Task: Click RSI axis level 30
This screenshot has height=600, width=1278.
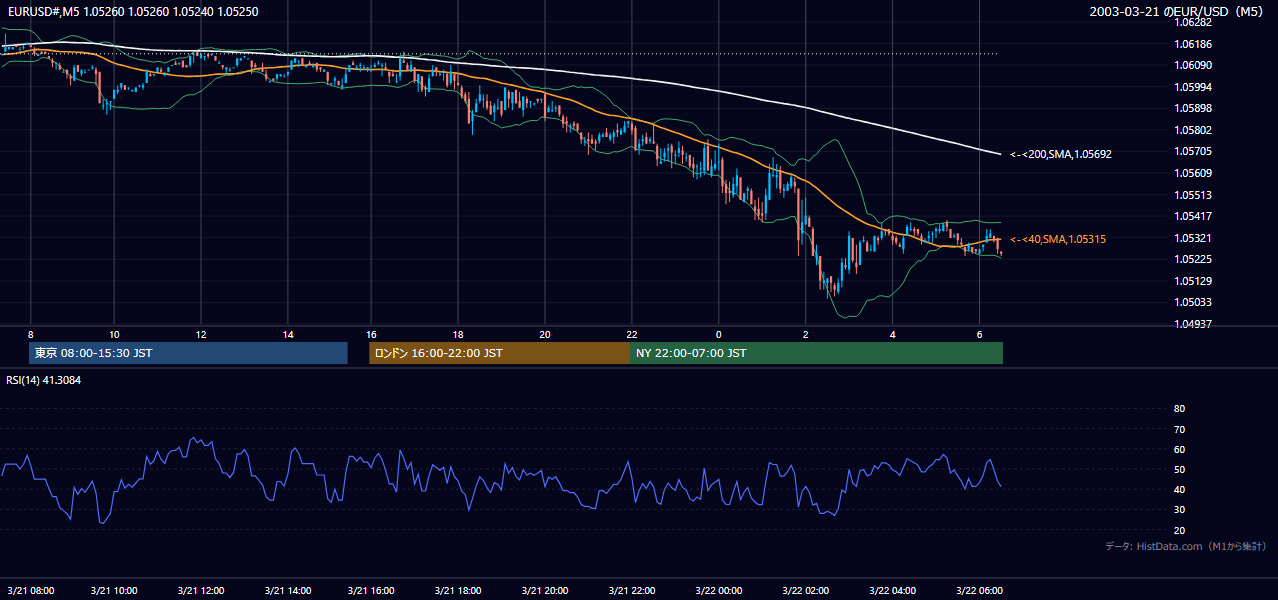Action: 1179,510
